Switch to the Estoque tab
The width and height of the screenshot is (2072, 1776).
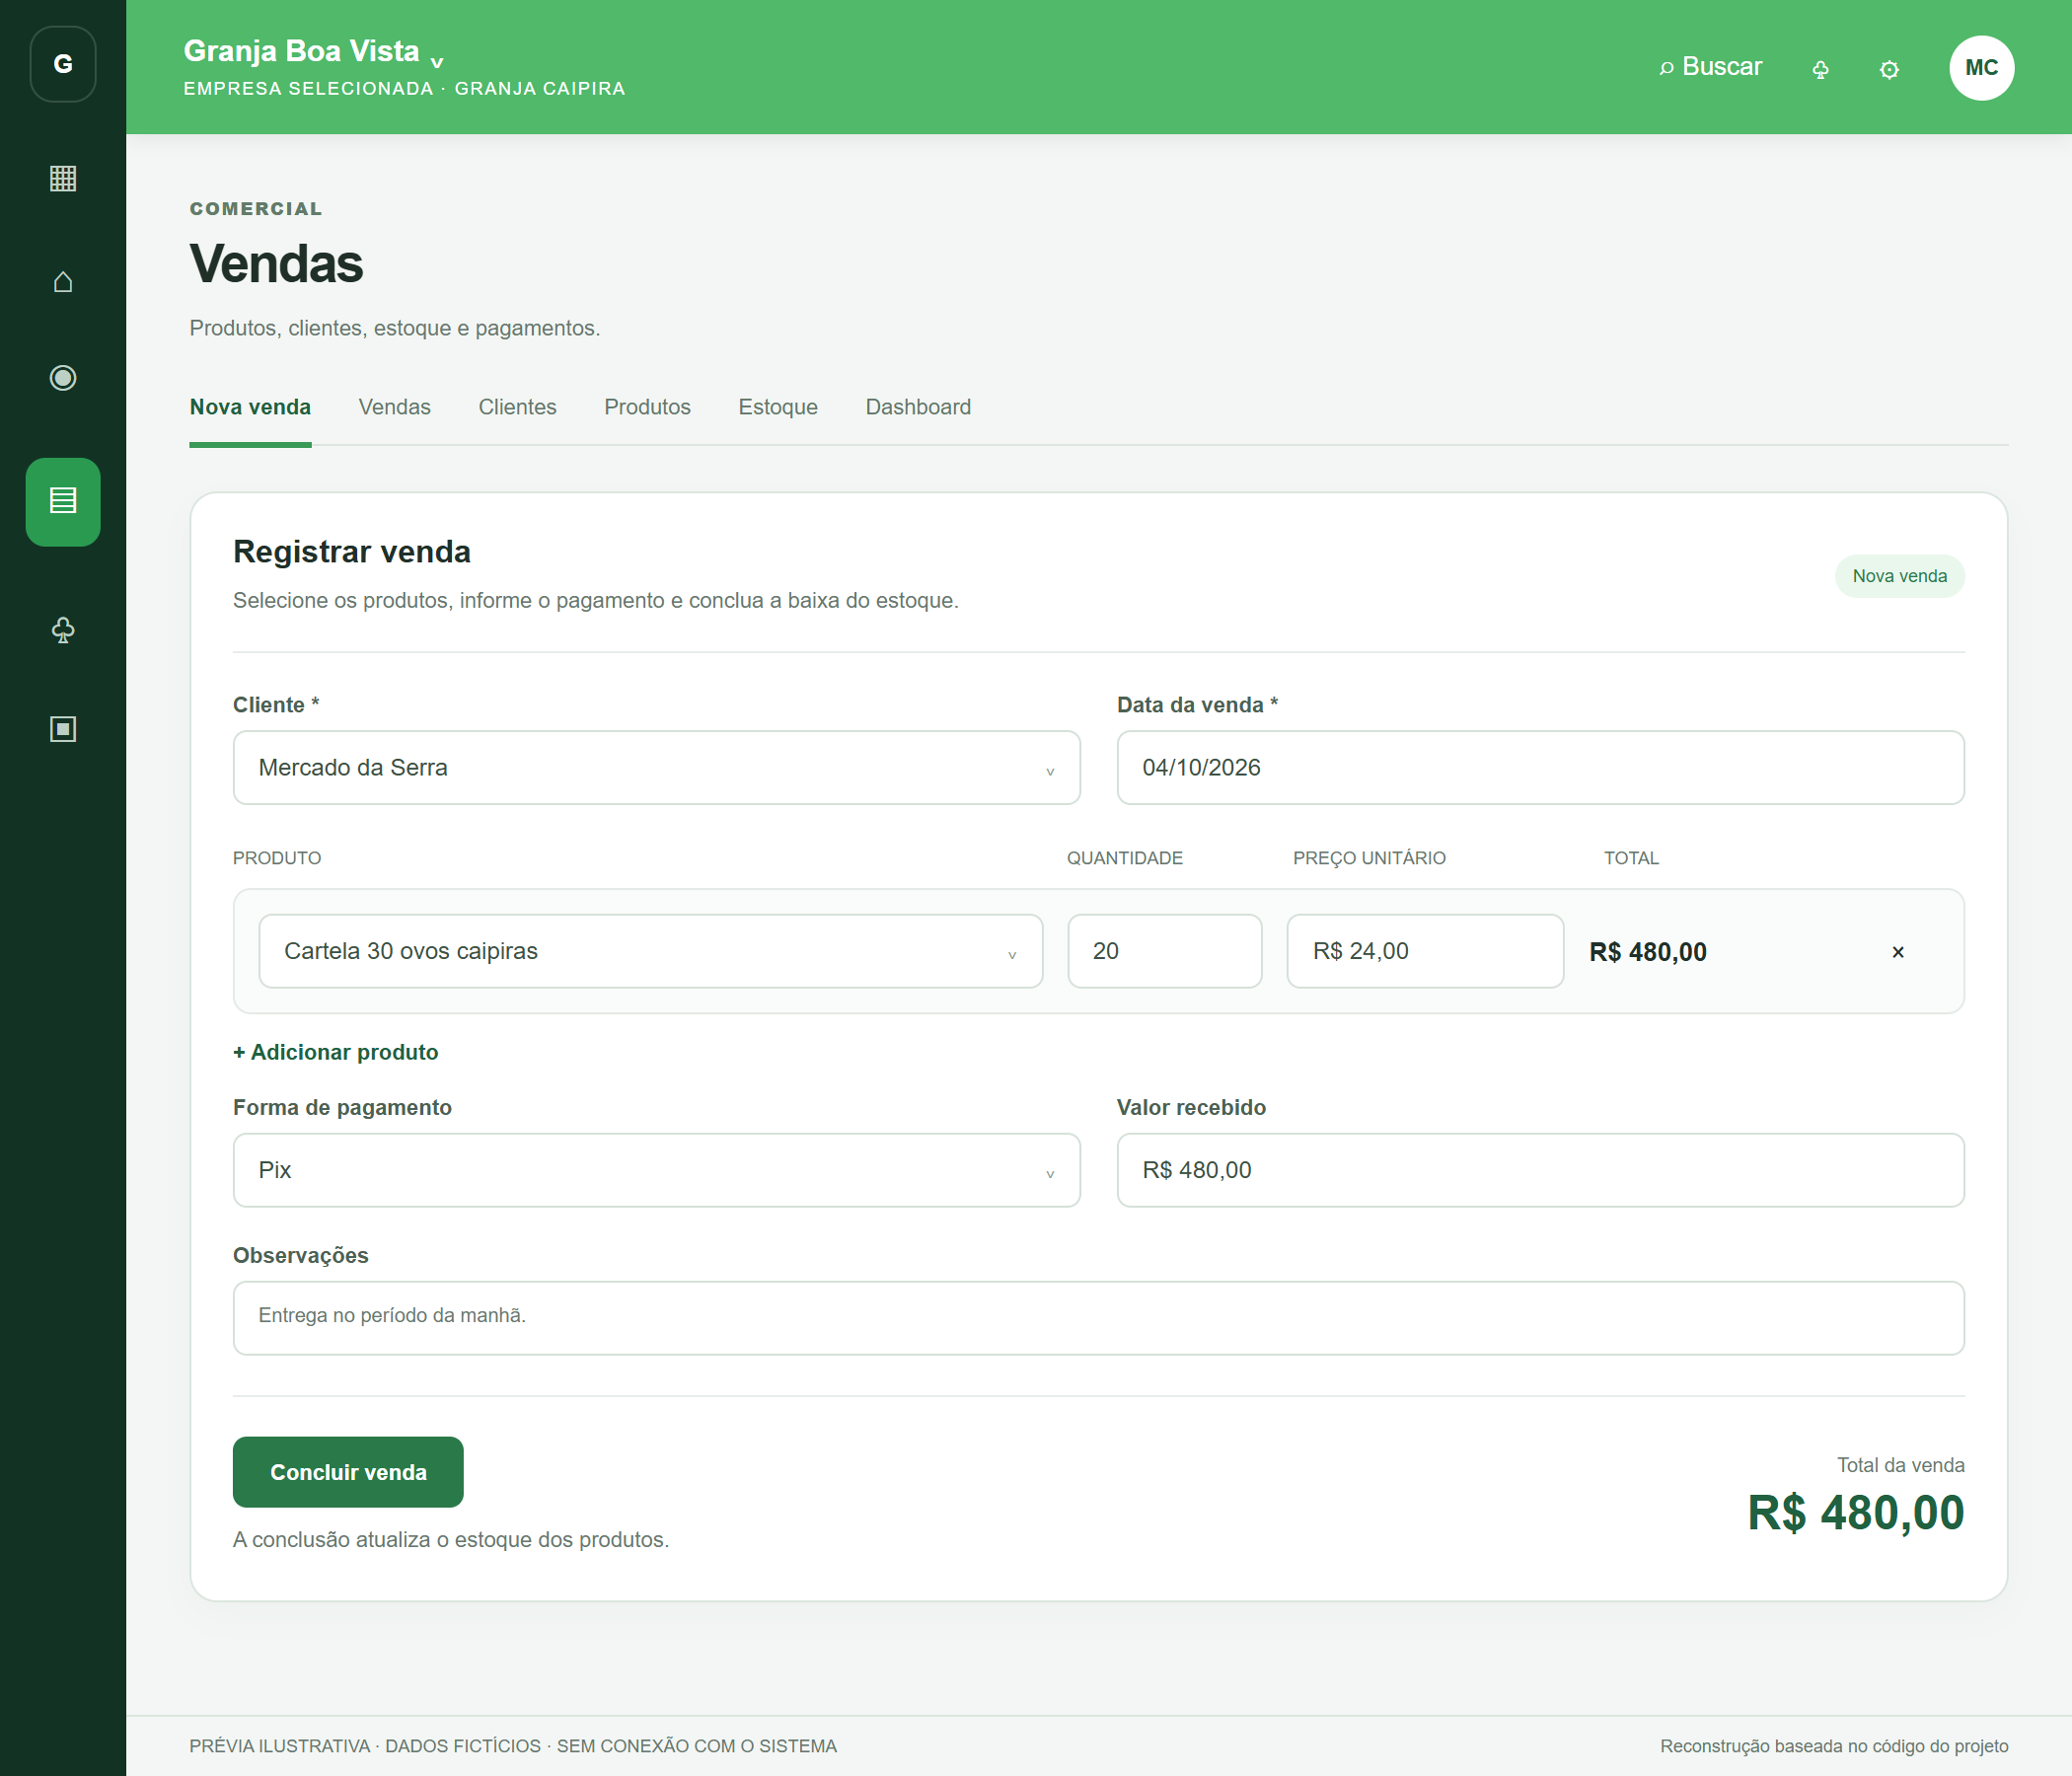pyautogui.click(x=777, y=407)
